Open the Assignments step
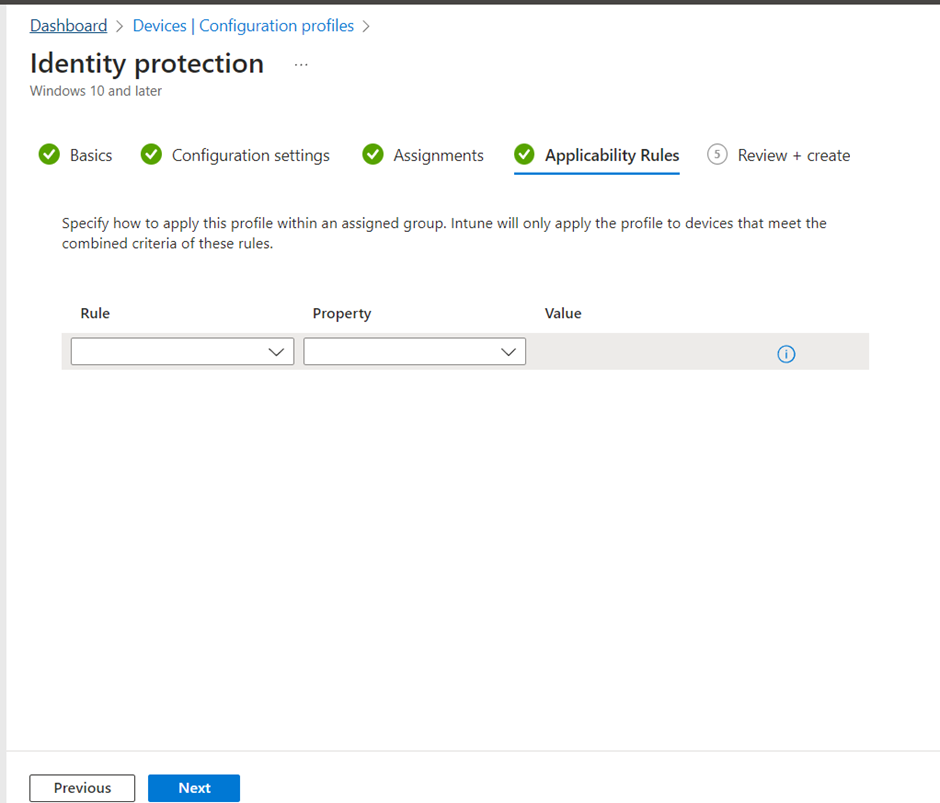 (423, 155)
